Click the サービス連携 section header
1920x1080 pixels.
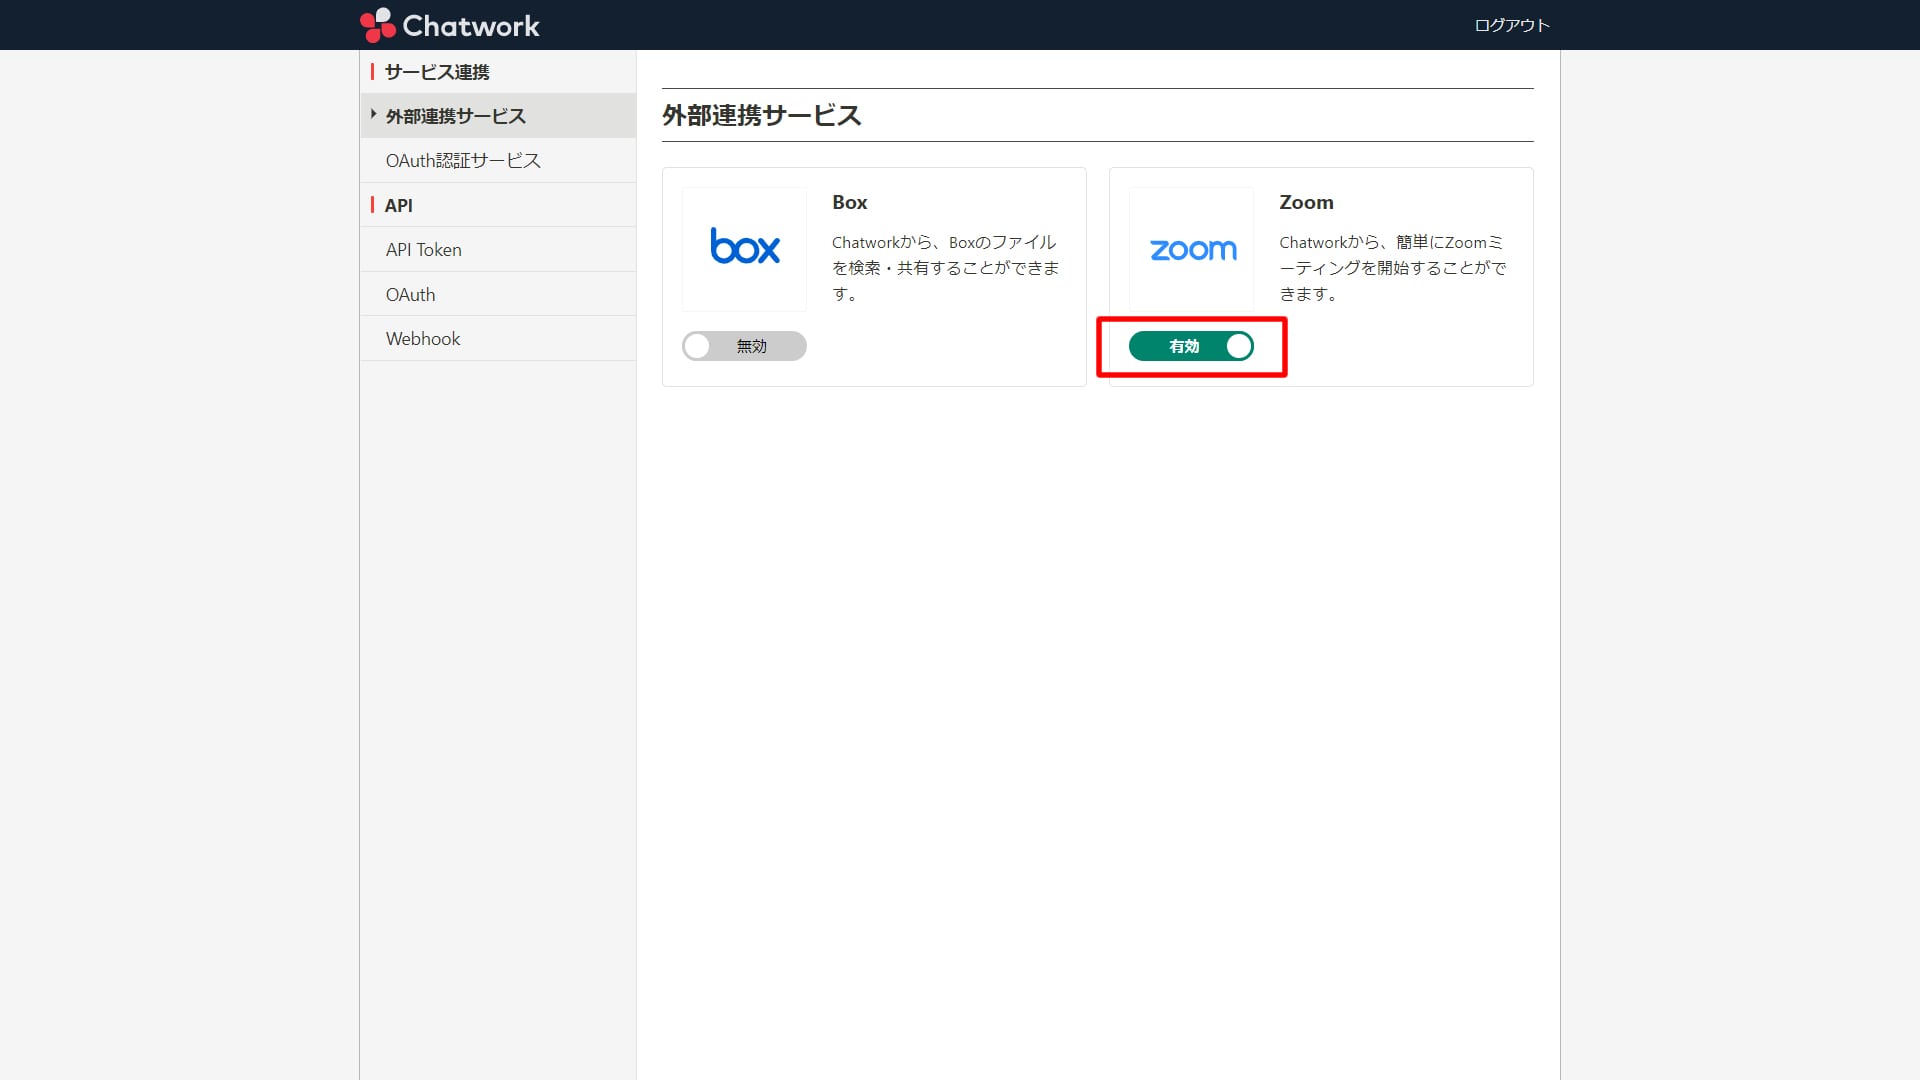click(437, 72)
